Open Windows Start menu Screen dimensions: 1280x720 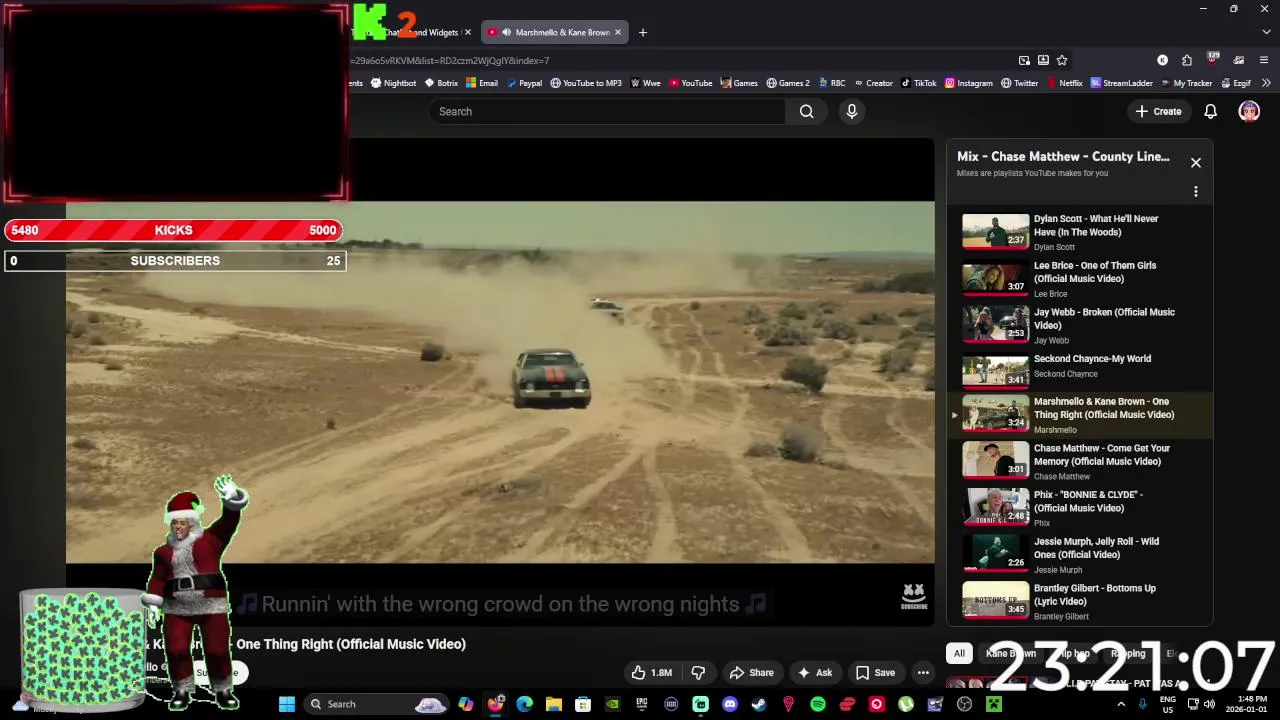(x=286, y=704)
